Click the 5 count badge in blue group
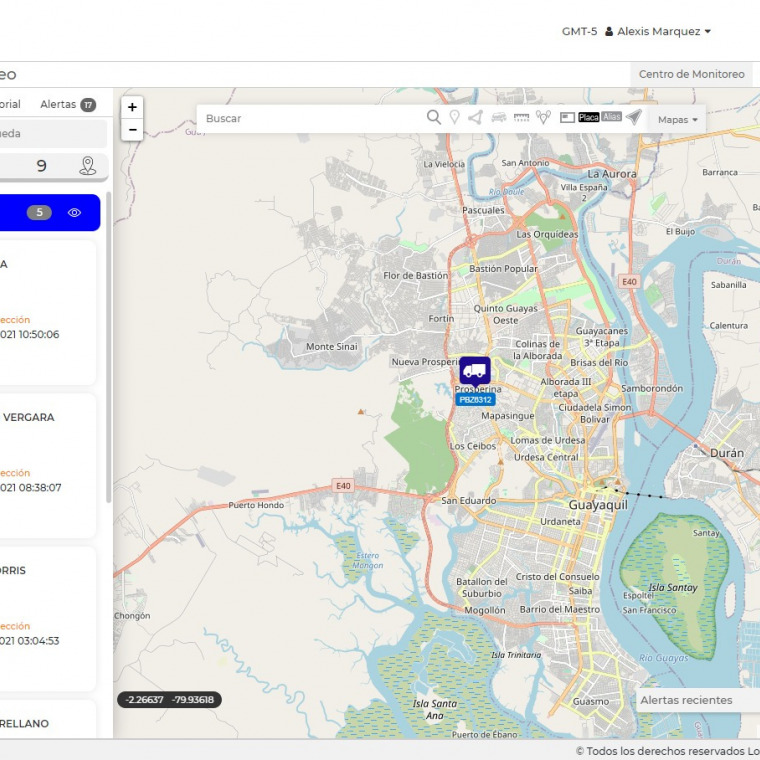The width and height of the screenshot is (760, 760). click(x=39, y=212)
